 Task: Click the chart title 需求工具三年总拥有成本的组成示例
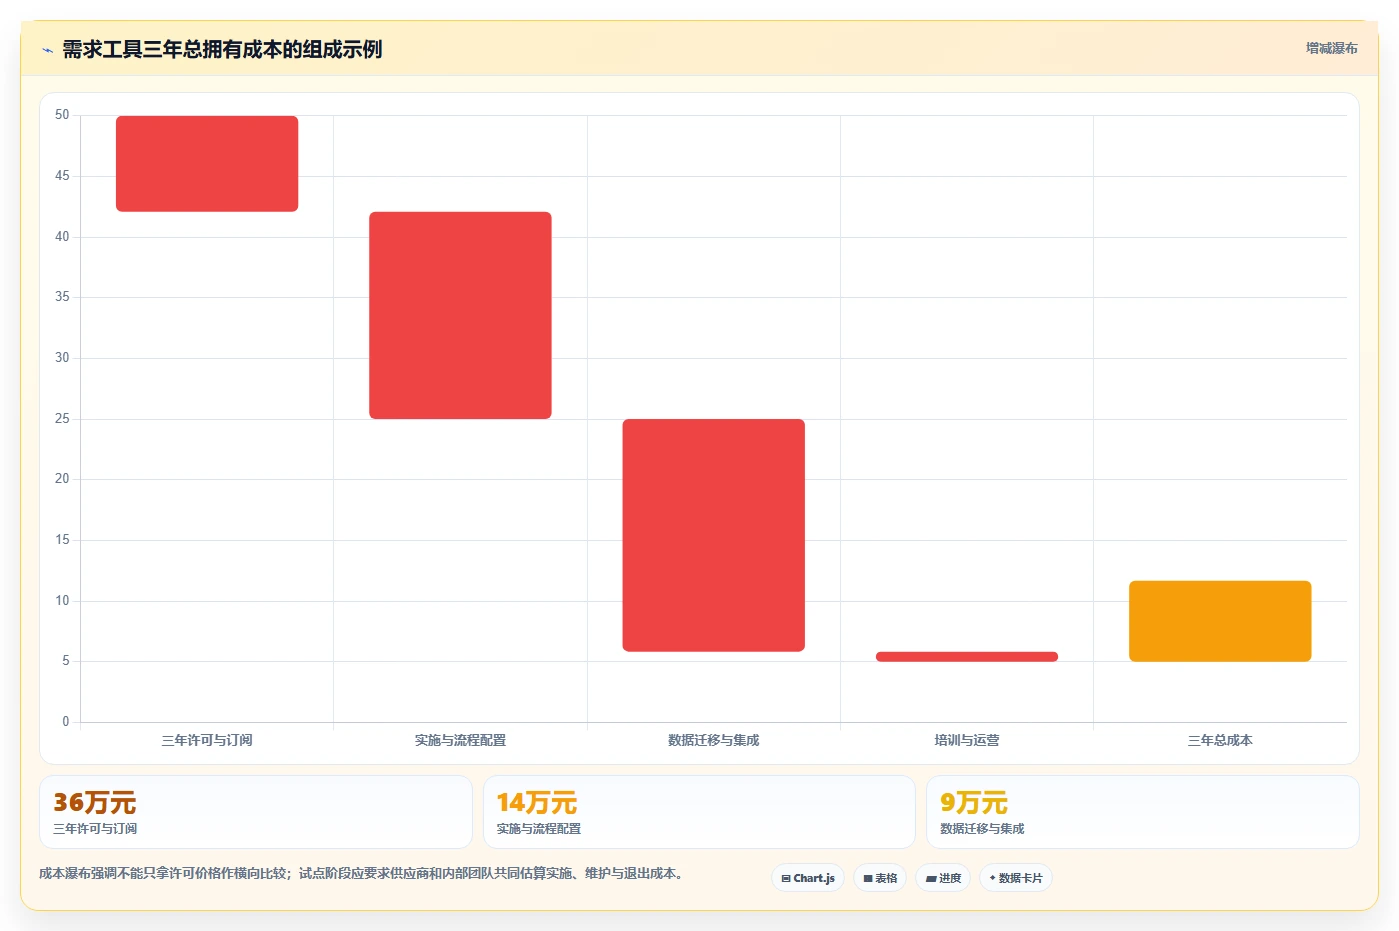pyautogui.click(x=222, y=50)
